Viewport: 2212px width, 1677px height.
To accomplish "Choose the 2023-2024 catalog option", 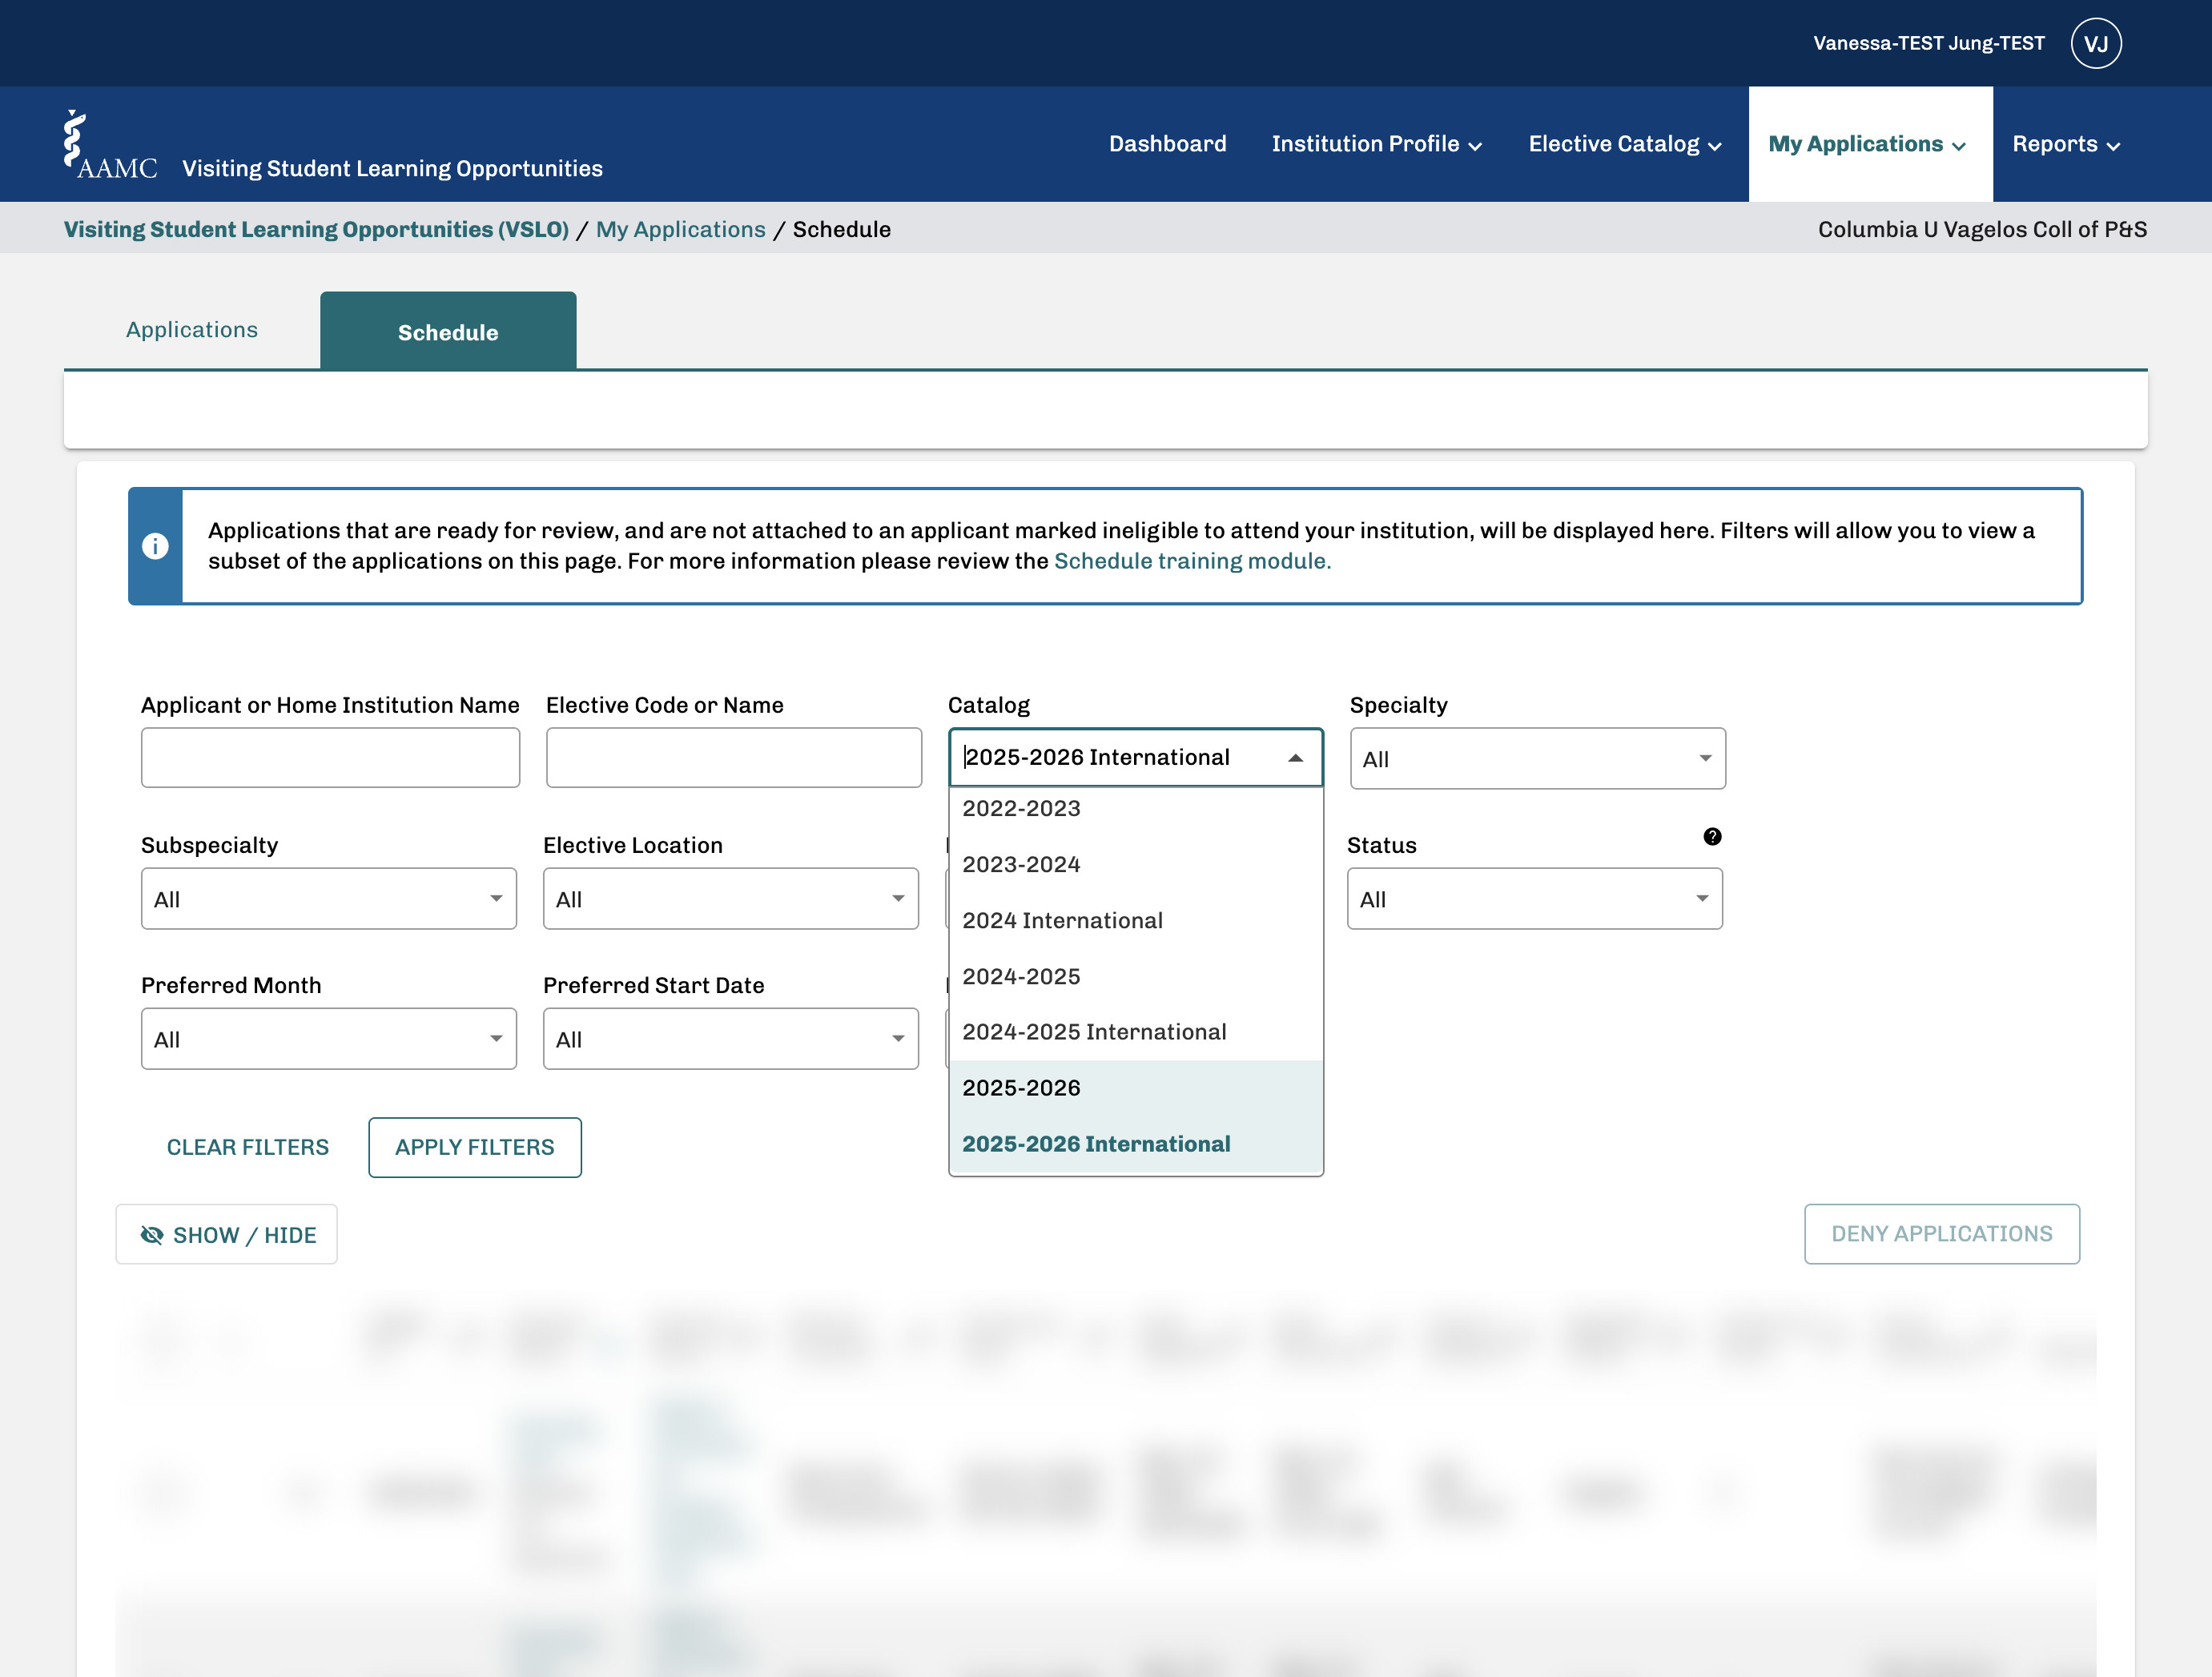I will tap(1136, 864).
